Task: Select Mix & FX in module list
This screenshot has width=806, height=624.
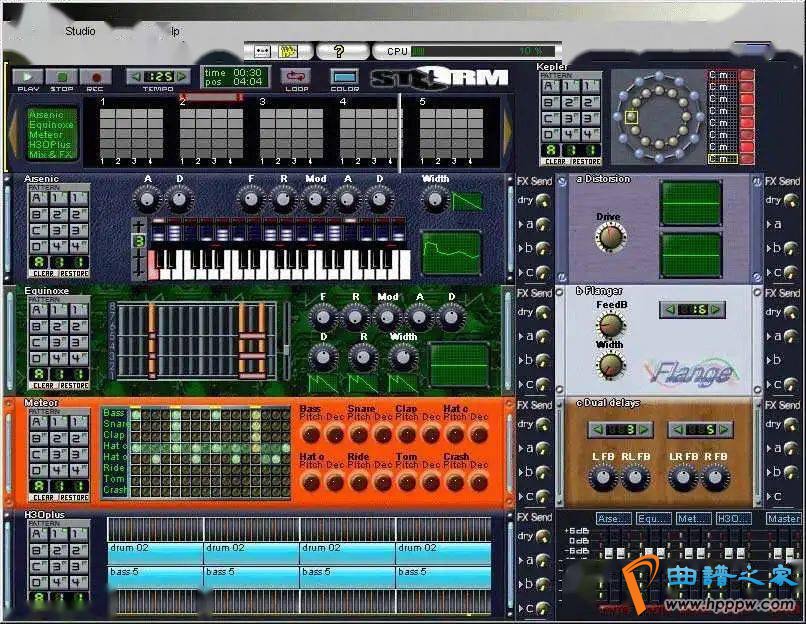Action: click(50, 154)
